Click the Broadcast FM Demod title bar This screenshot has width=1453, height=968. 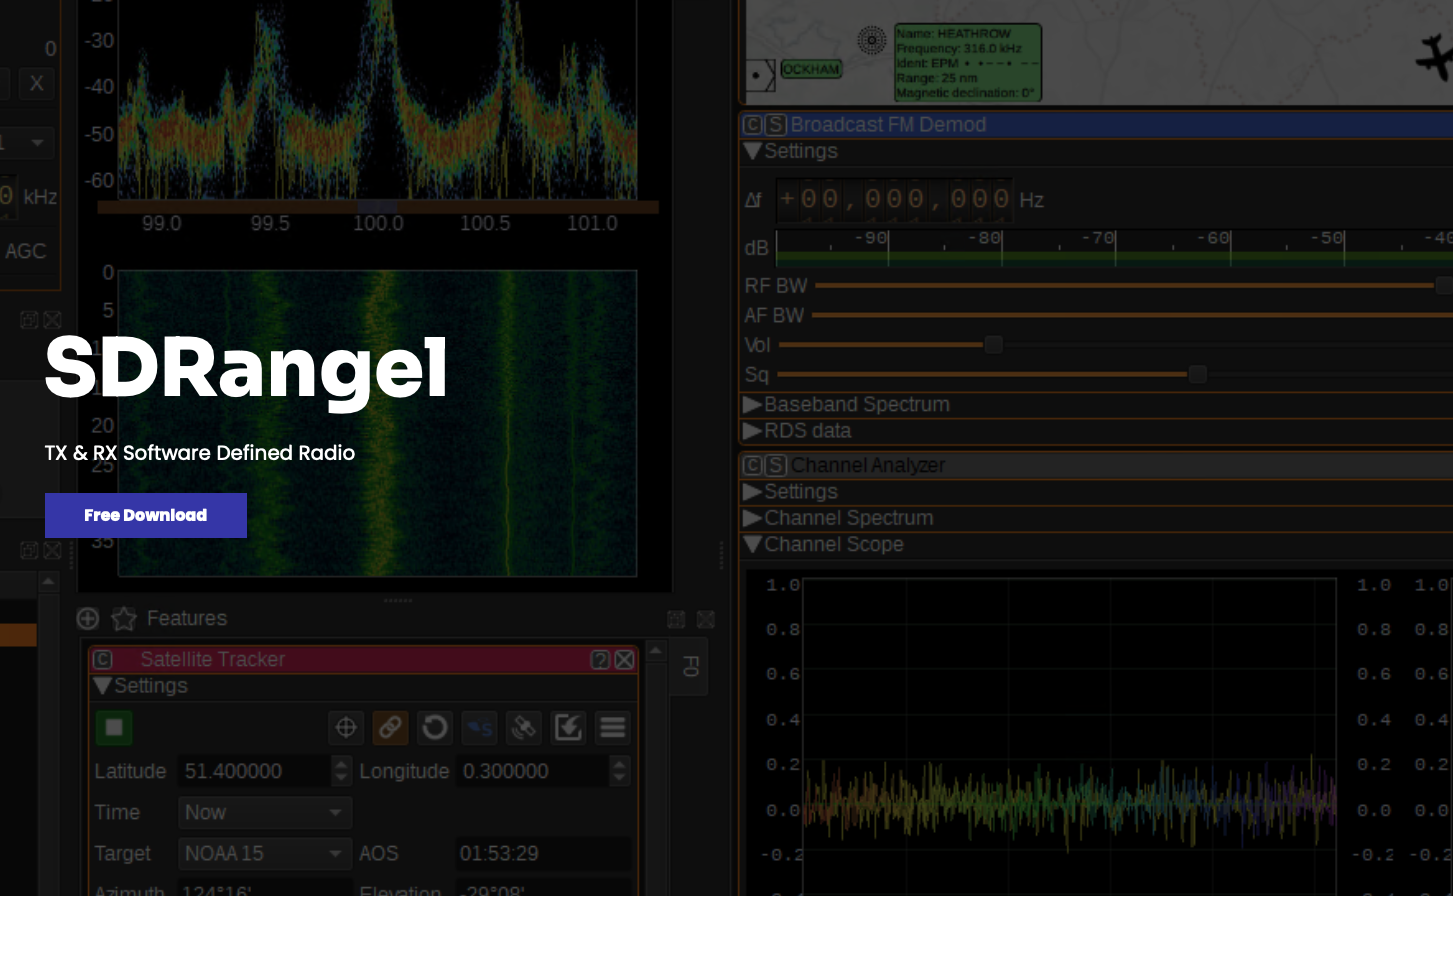1000,125
